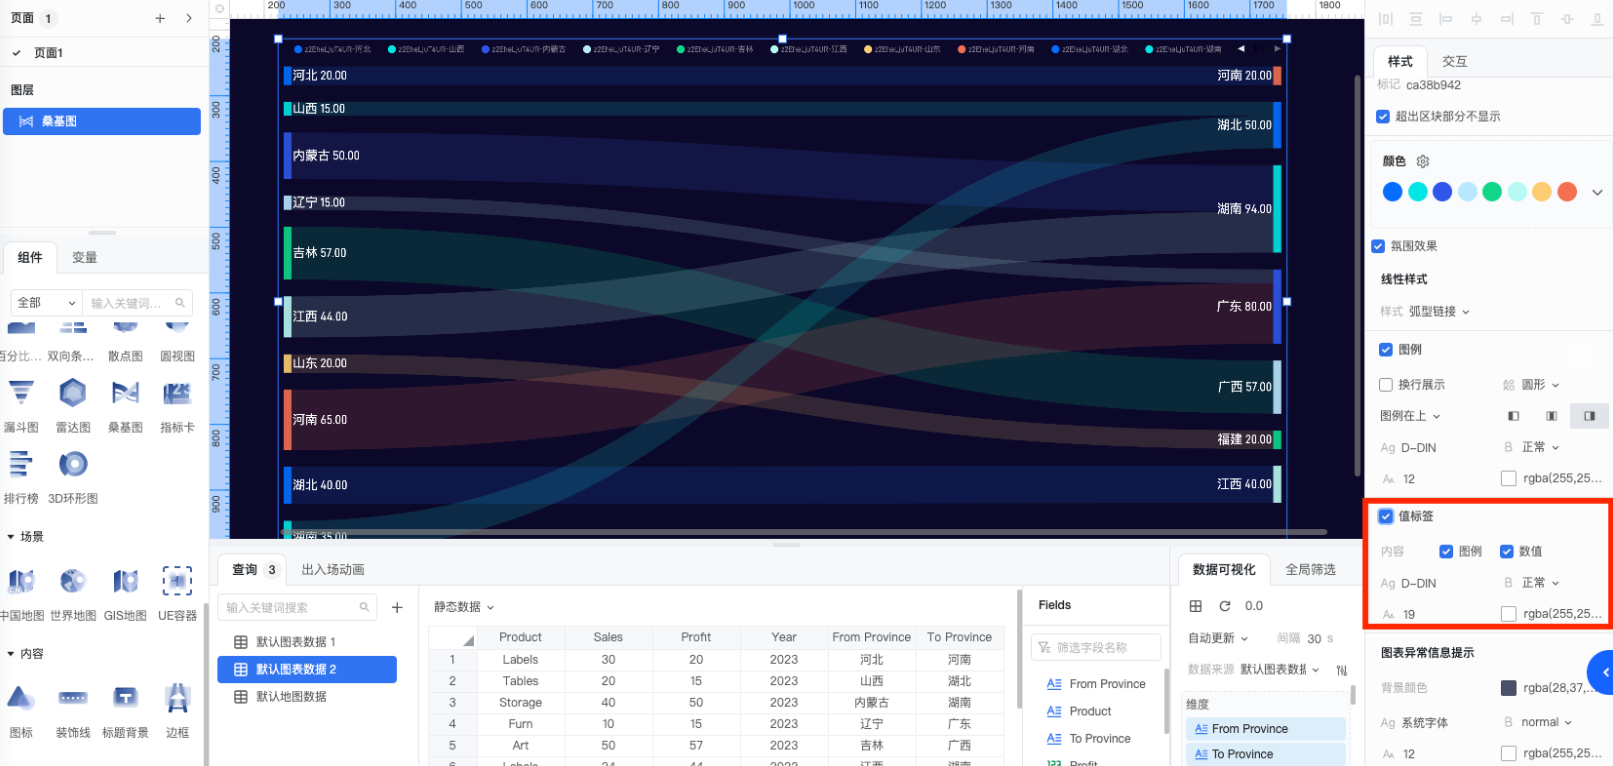Screen dimensions: 1613x766
Task: Open 背景颜色 dark swatch color picker
Action: [x=1509, y=688]
